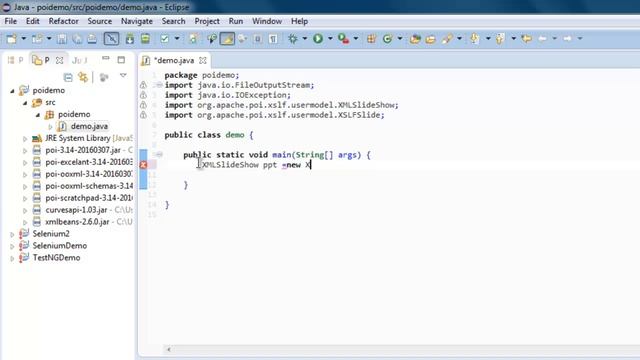This screenshot has width=640, height=360.
Task: Close the Package Explorer view tab
Action: click(x=60, y=60)
